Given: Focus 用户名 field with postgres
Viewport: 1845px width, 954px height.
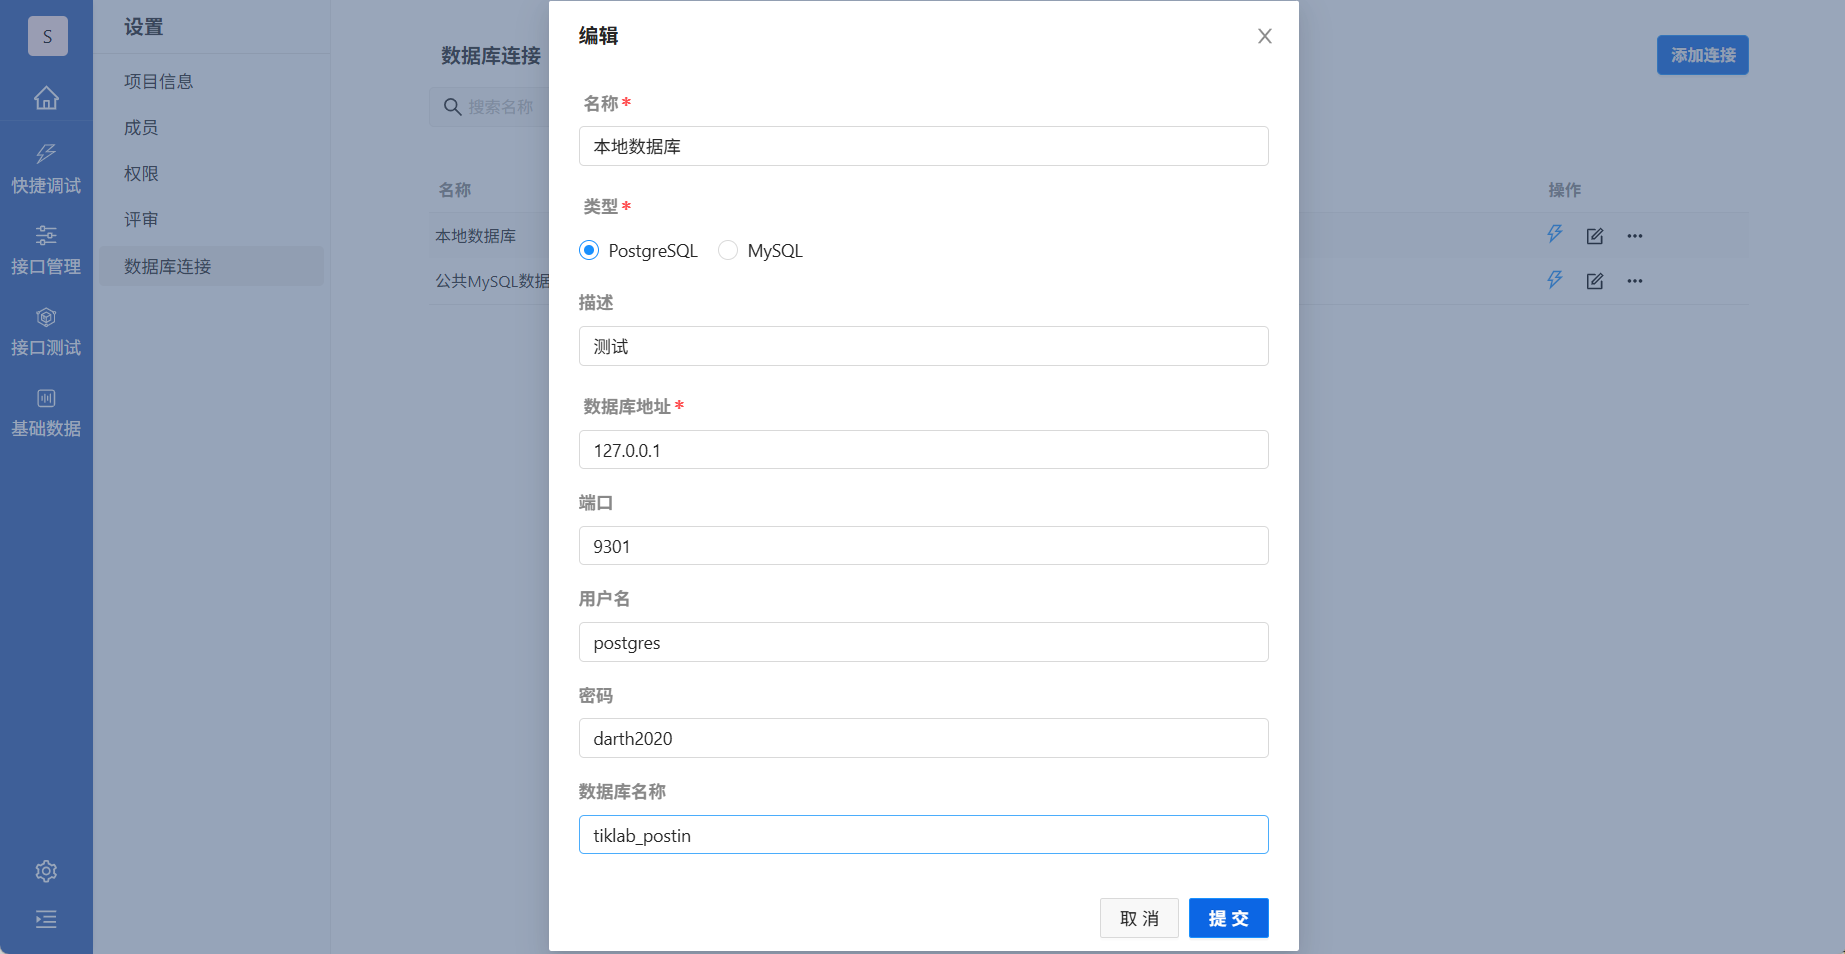Looking at the screenshot, I should tap(923, 642).
